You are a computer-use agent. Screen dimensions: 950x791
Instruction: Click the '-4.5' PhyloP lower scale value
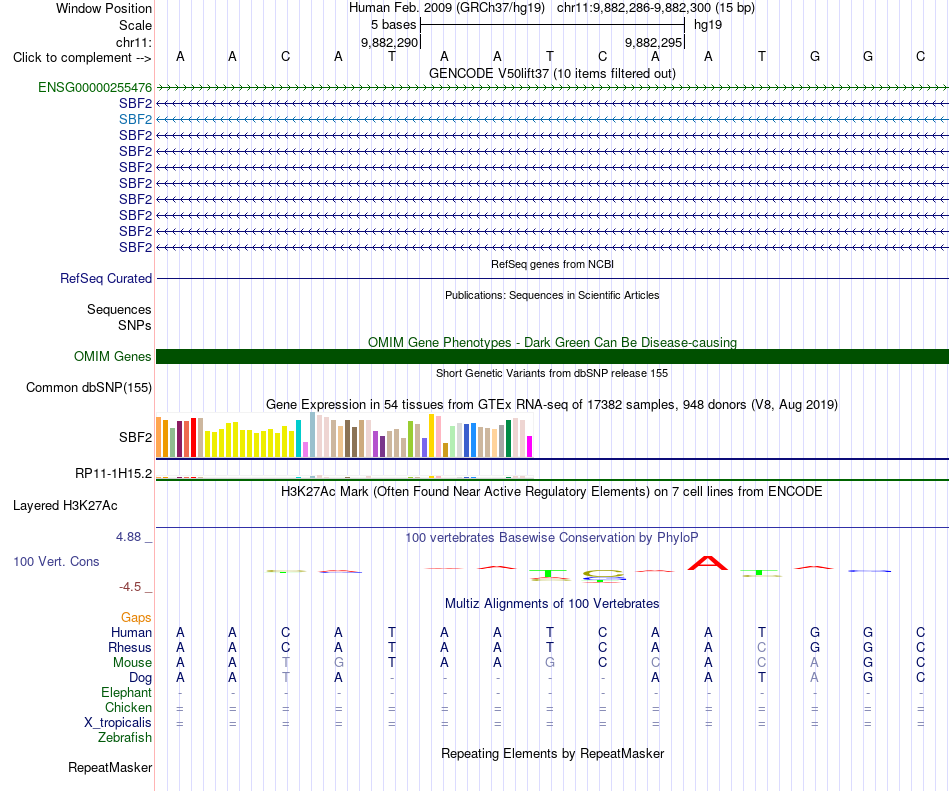130,586
